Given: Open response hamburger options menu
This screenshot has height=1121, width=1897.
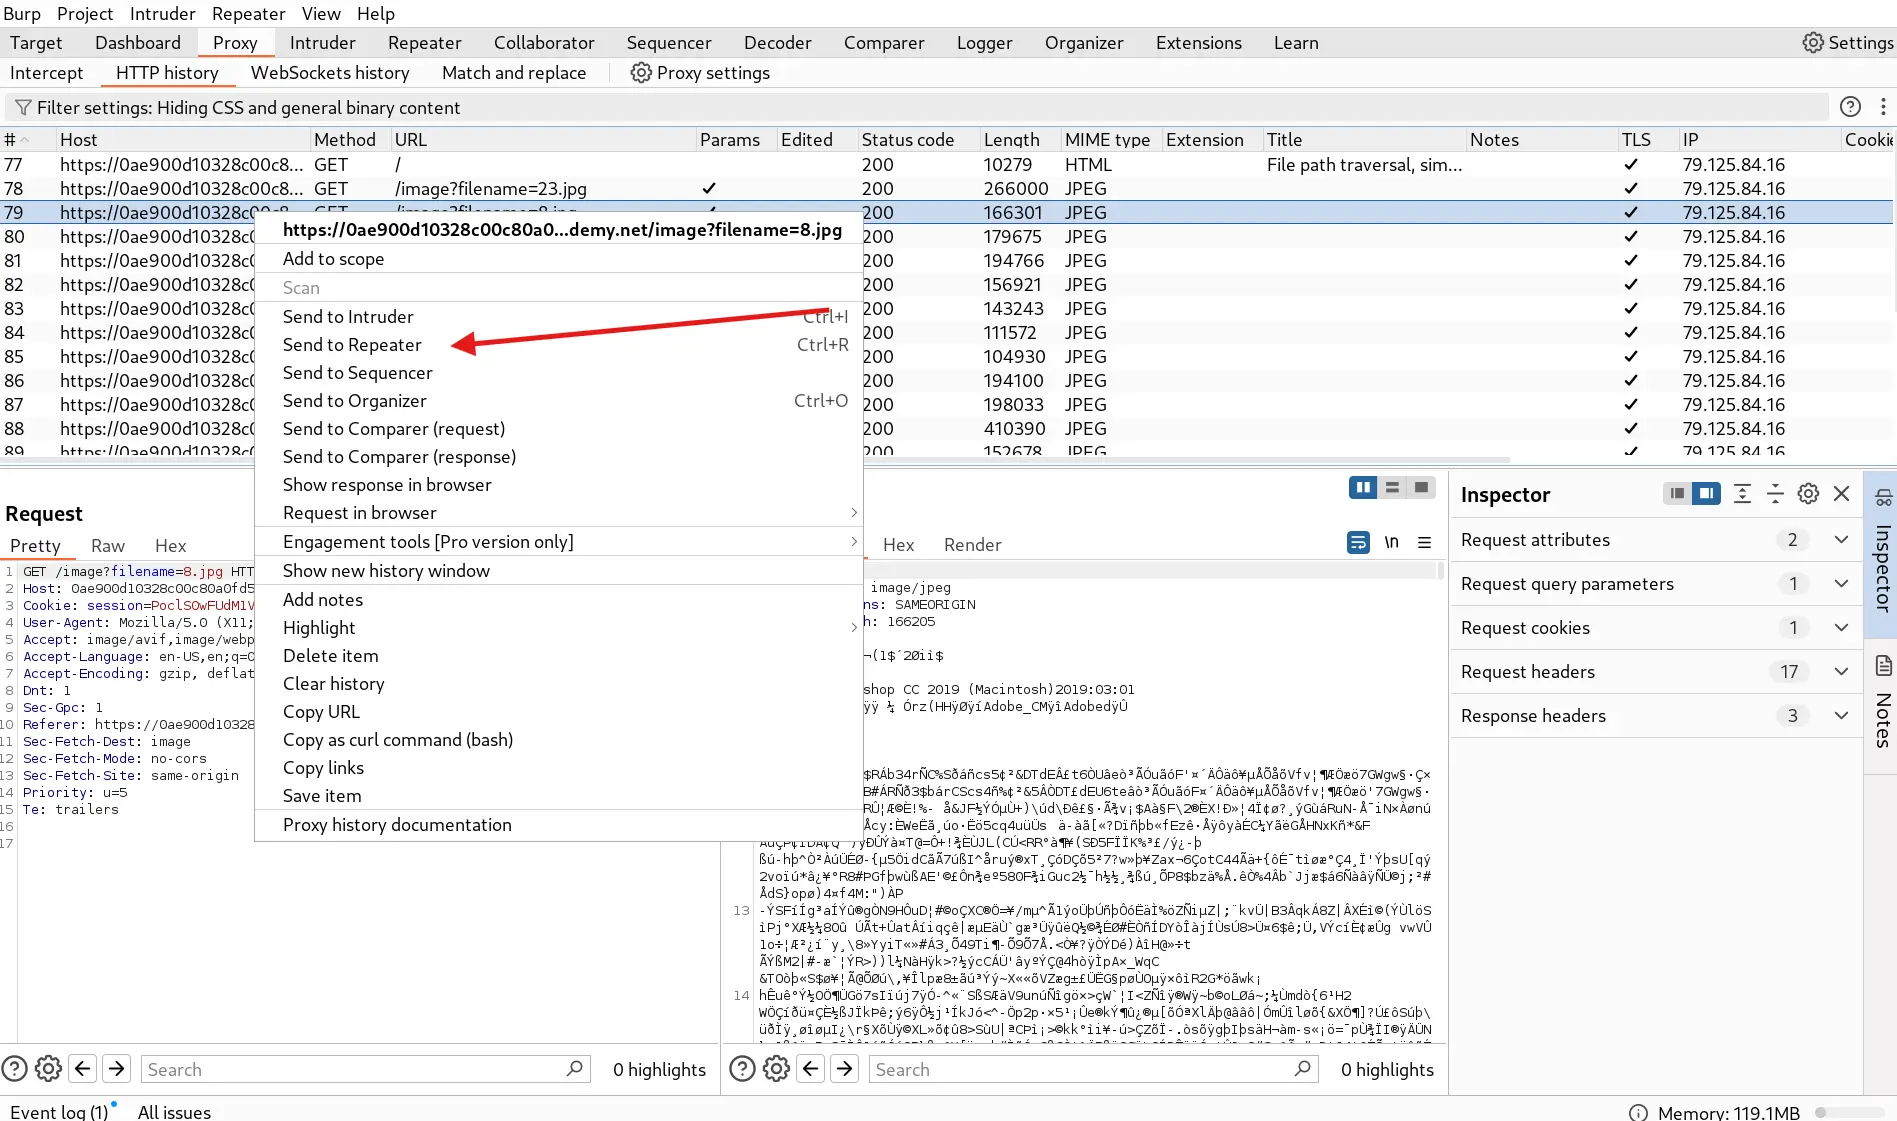Looking at the screenshot, I should coord(1424,543).
